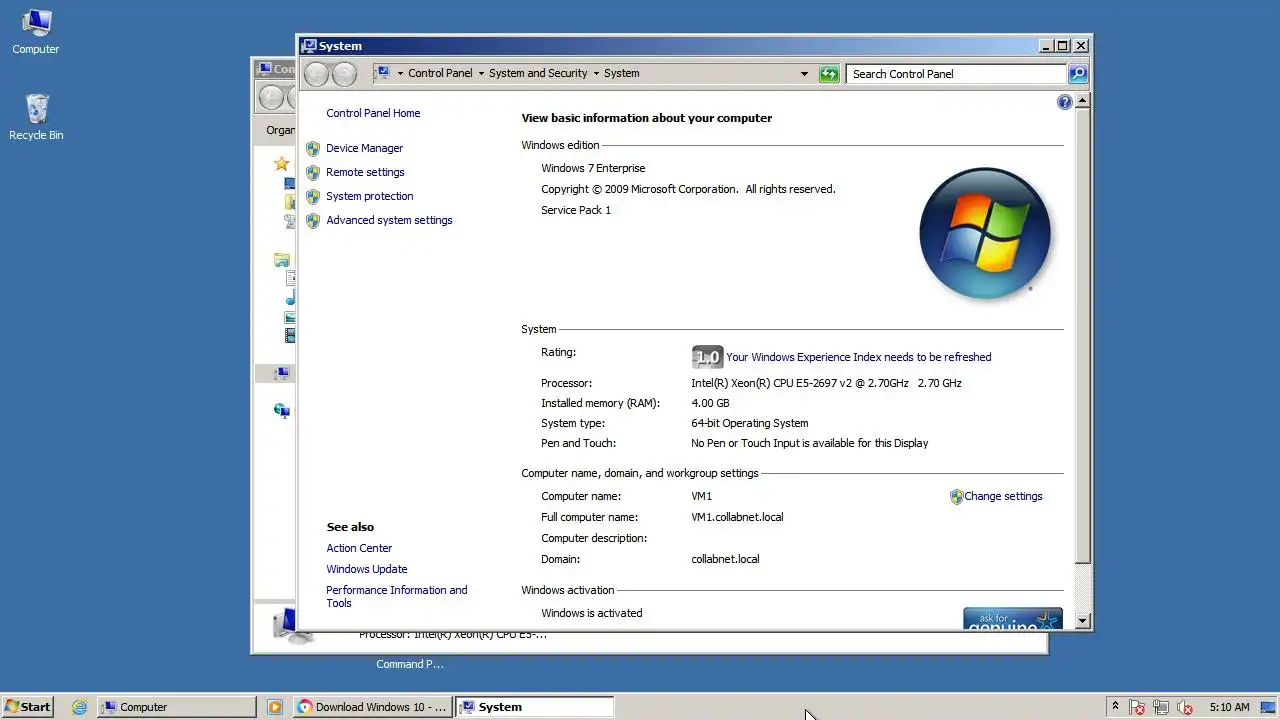Click Back button in background Computer window
Image resolution: width=1280 pixels, height=720 pixels.
click(x=272, y=97)
